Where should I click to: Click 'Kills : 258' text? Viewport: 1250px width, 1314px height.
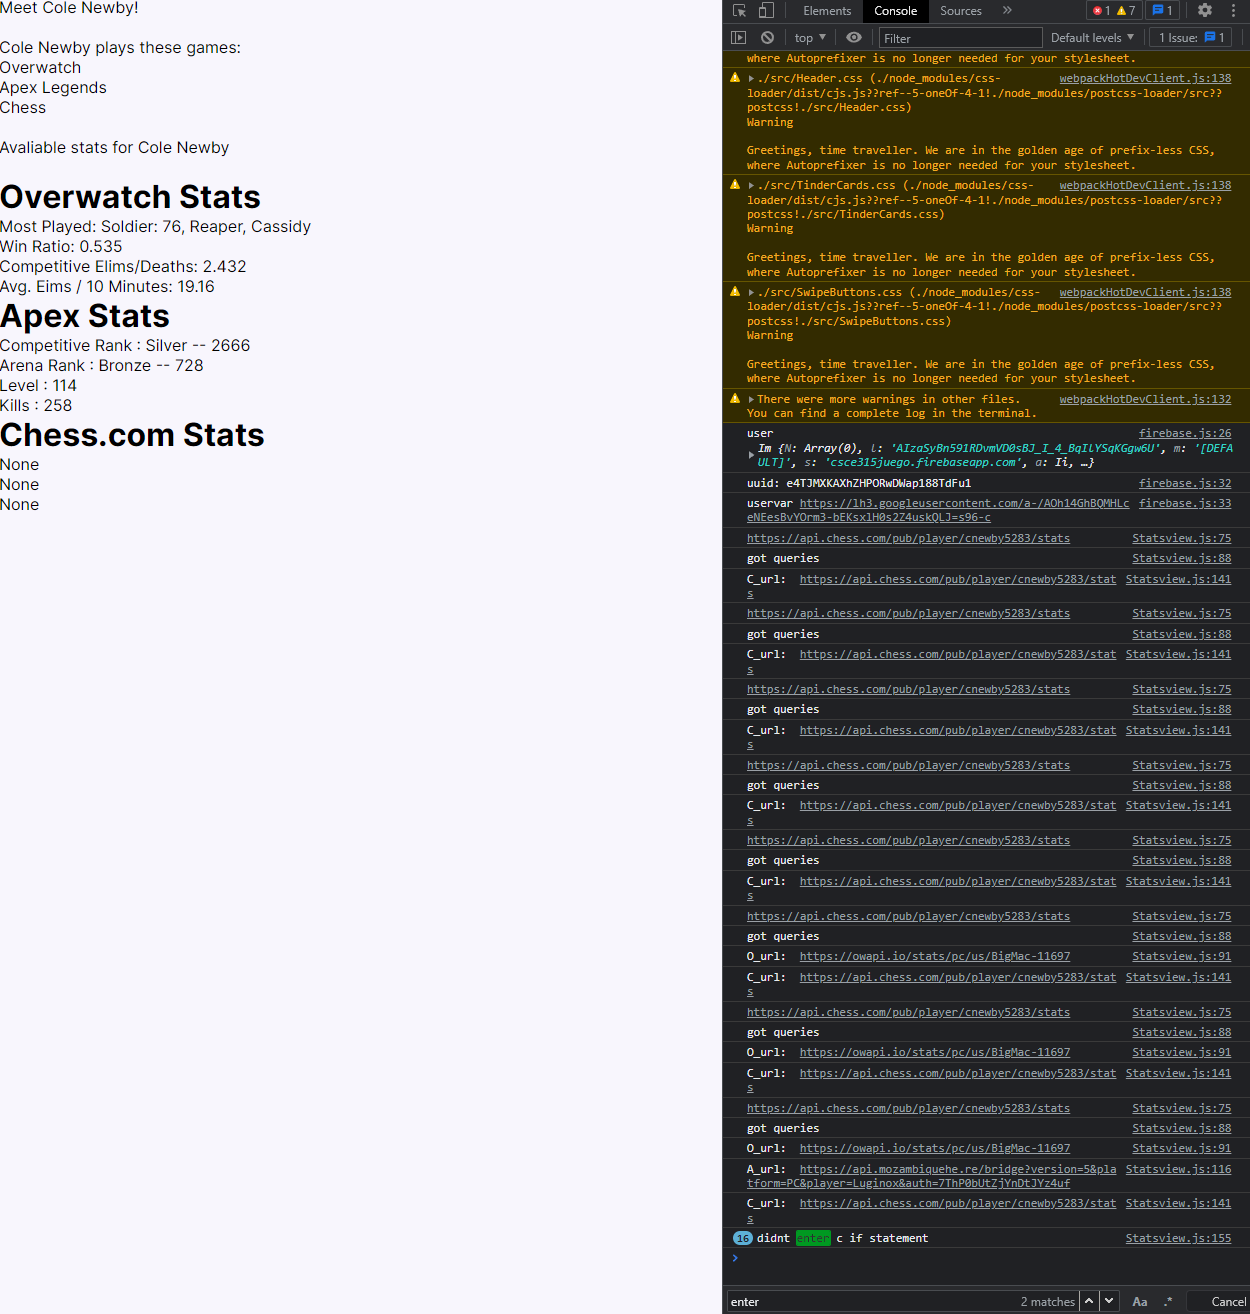pos(36,406)
